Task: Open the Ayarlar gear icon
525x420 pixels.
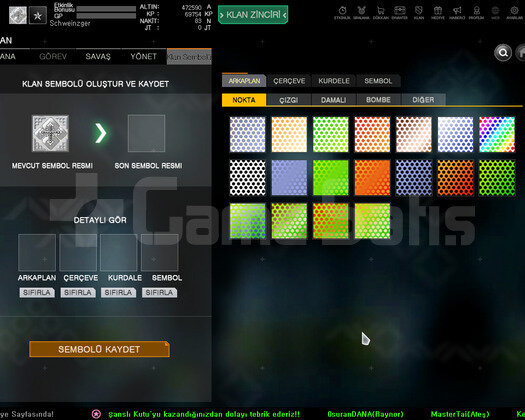Action: tap(515, 12)
